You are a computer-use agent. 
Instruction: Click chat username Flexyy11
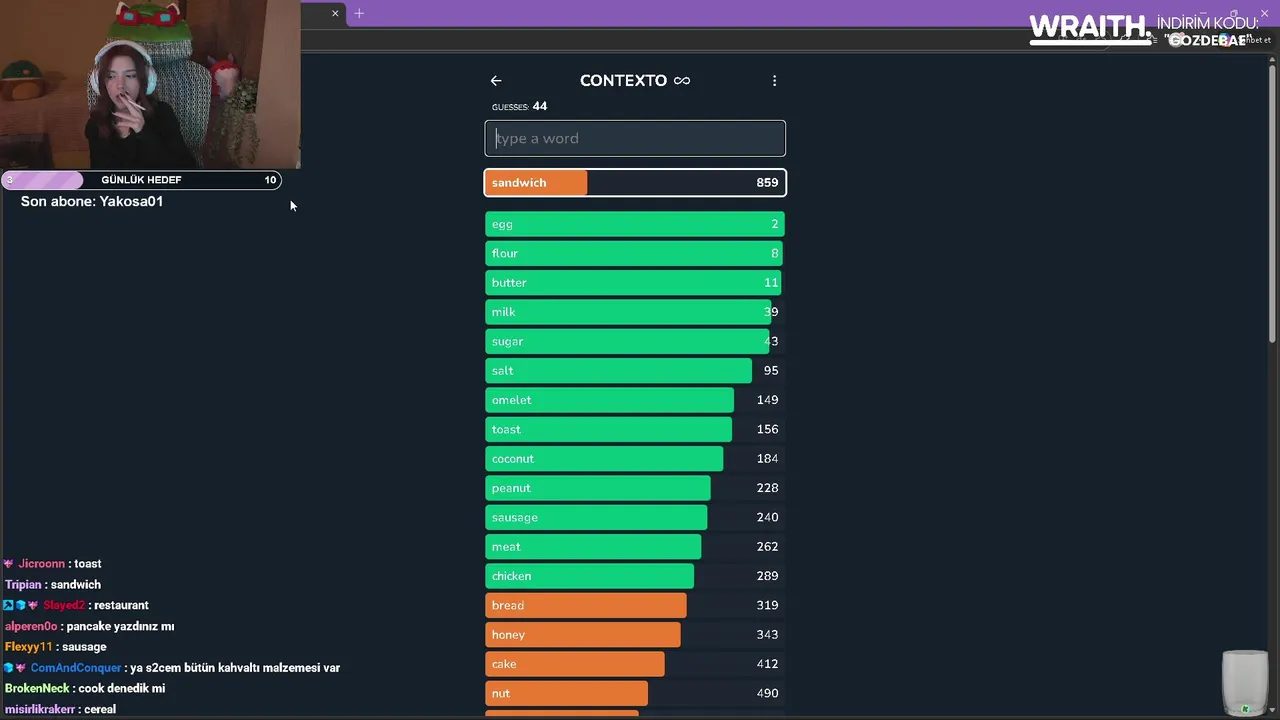(x=28, y=647)
